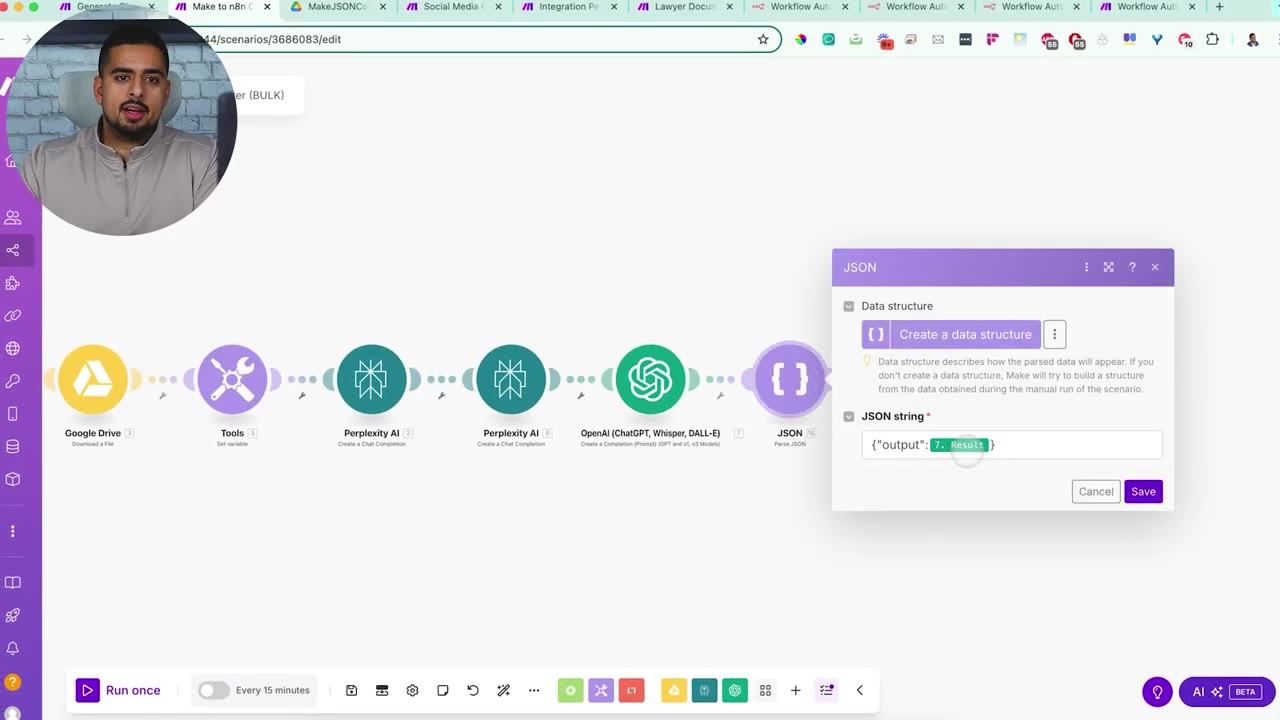Toggle the Data structure checkbox

tap(849, 306)
